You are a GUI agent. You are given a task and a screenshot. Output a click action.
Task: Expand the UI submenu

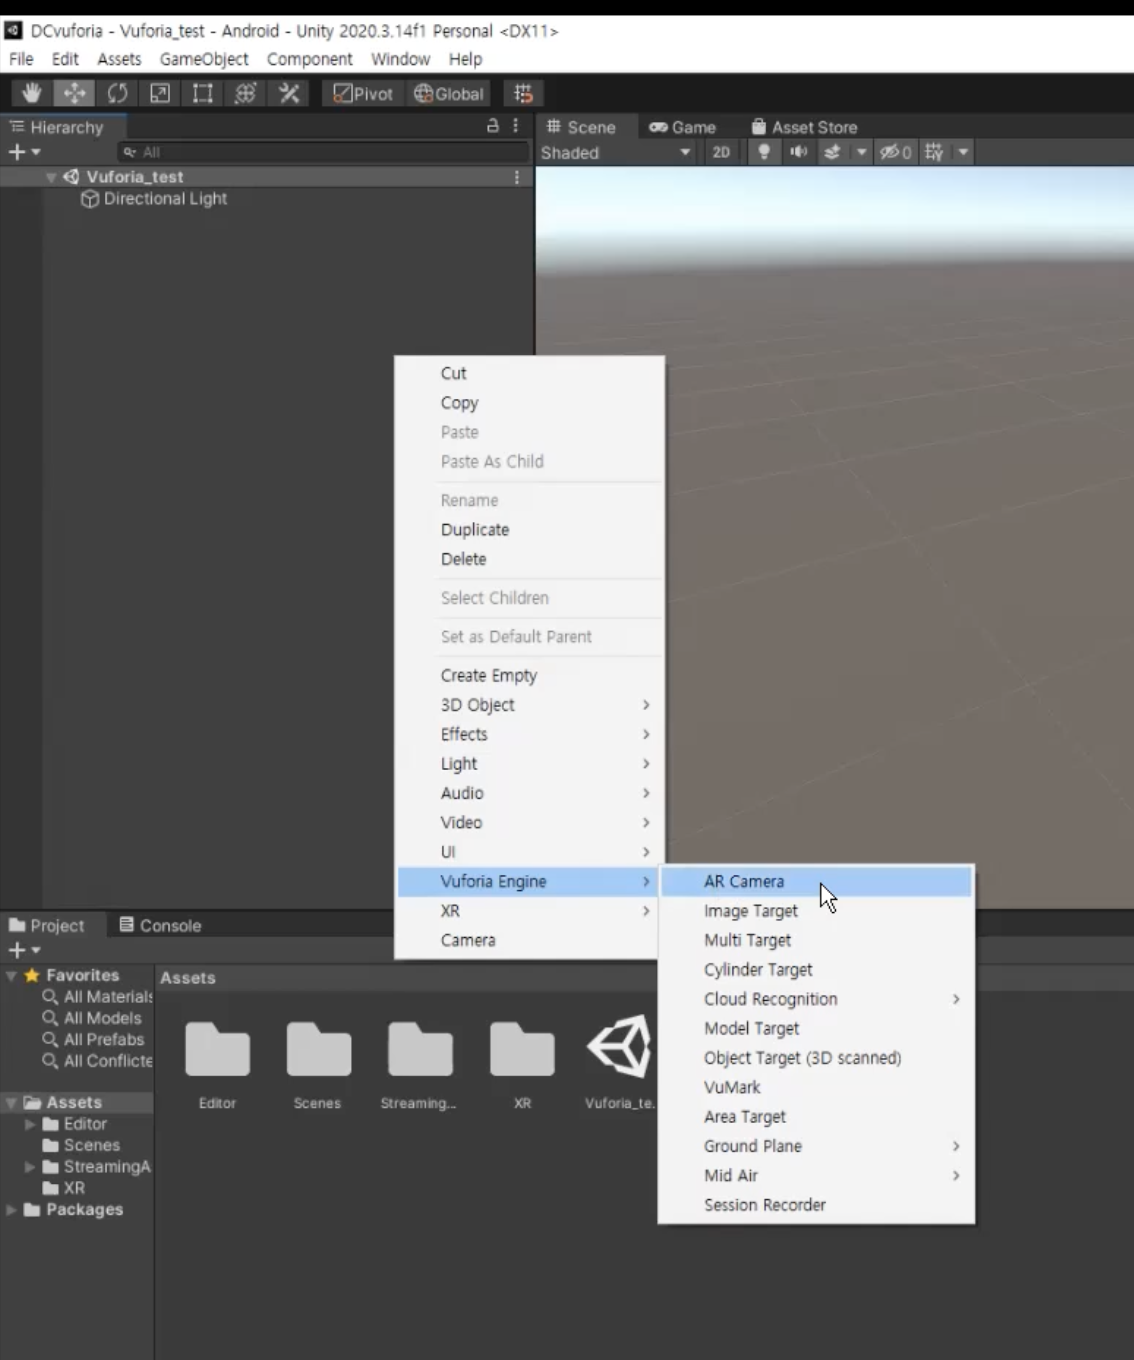point(530,852)
